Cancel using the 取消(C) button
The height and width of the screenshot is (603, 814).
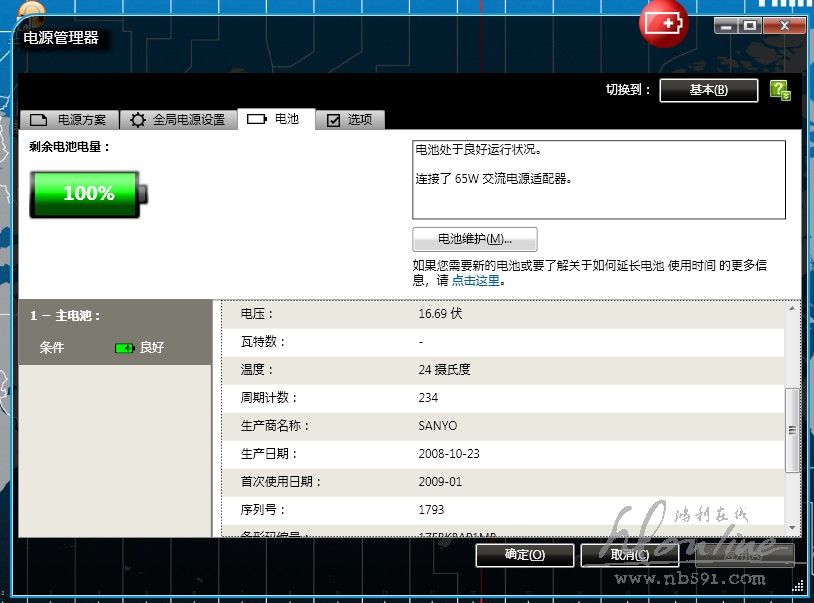(x=629, y=555)
